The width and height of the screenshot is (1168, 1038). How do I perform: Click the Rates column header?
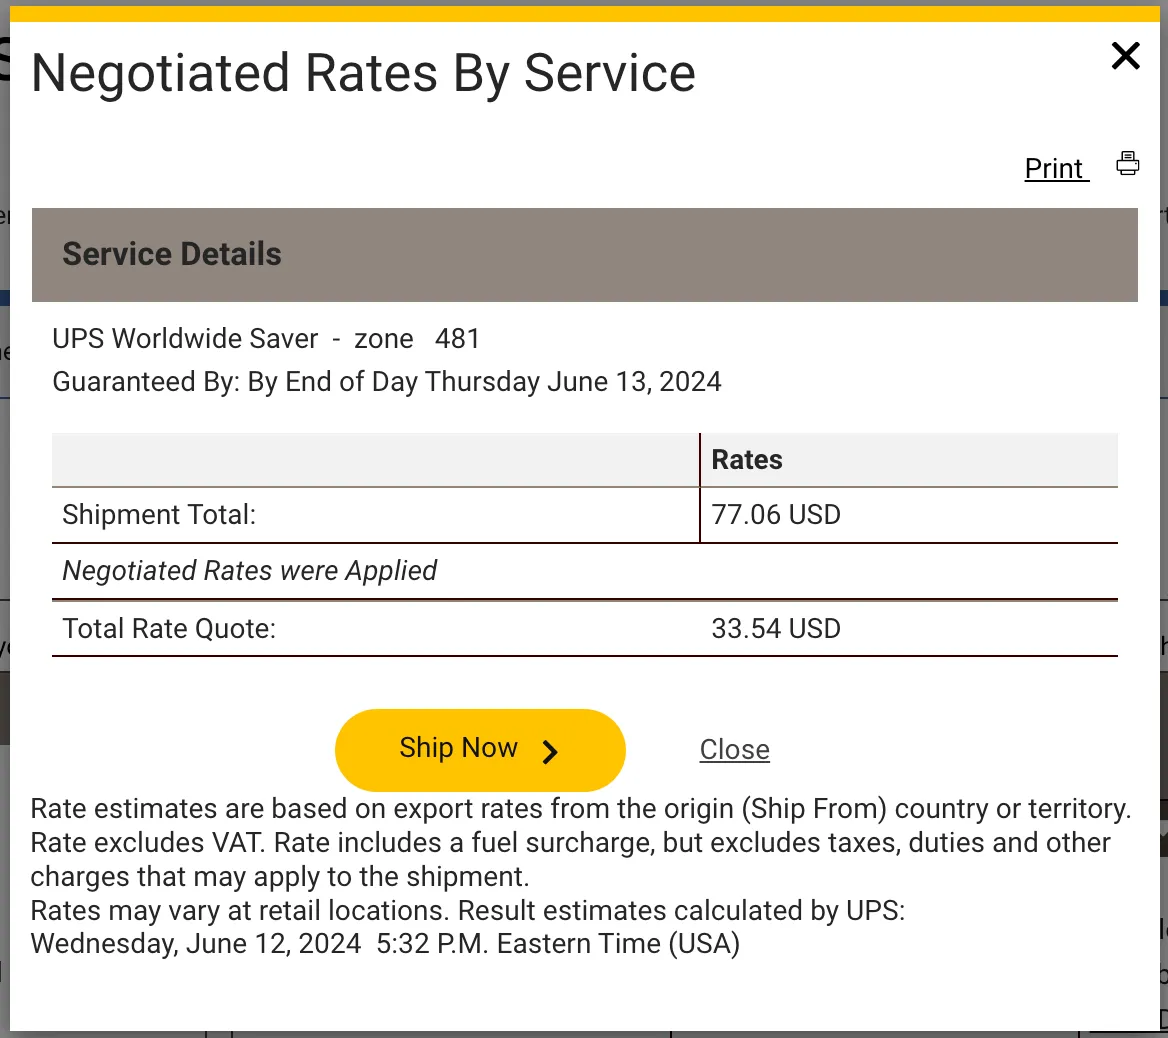(746, 459)
